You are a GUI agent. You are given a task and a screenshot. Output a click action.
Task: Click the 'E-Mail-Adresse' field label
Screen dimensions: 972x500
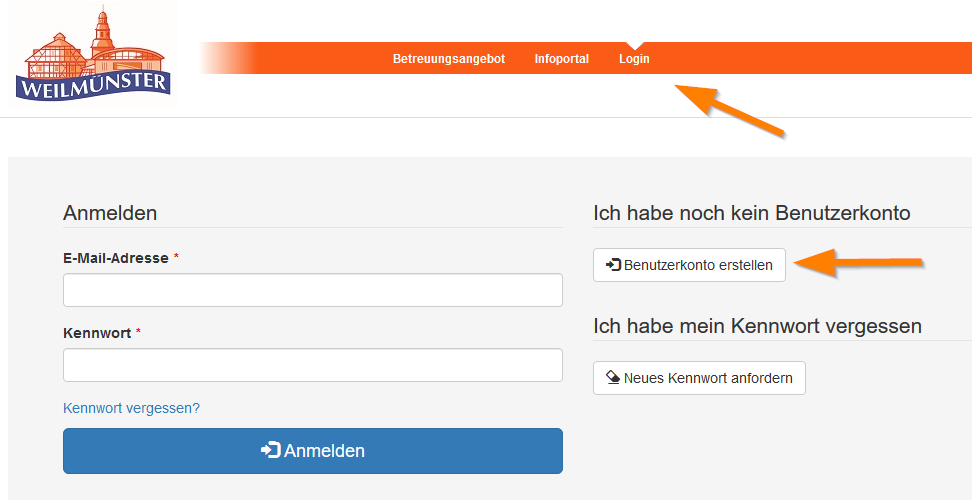pyautogui.click(x=115, y=258)
